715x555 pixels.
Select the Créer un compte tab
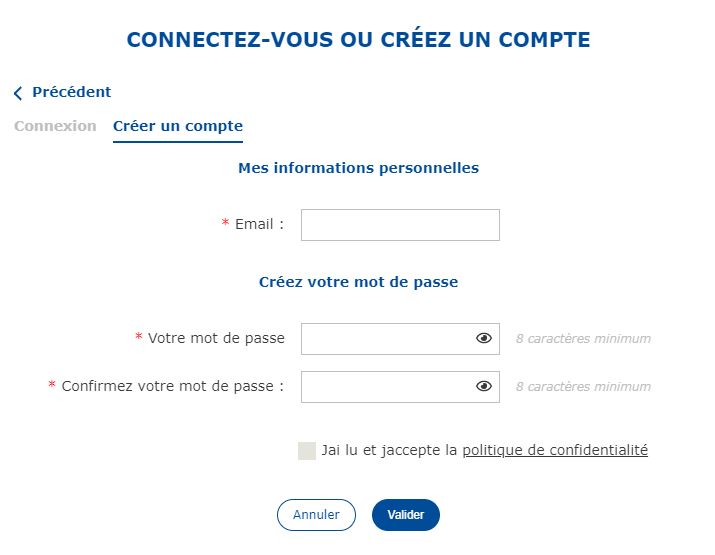(178, 126)
